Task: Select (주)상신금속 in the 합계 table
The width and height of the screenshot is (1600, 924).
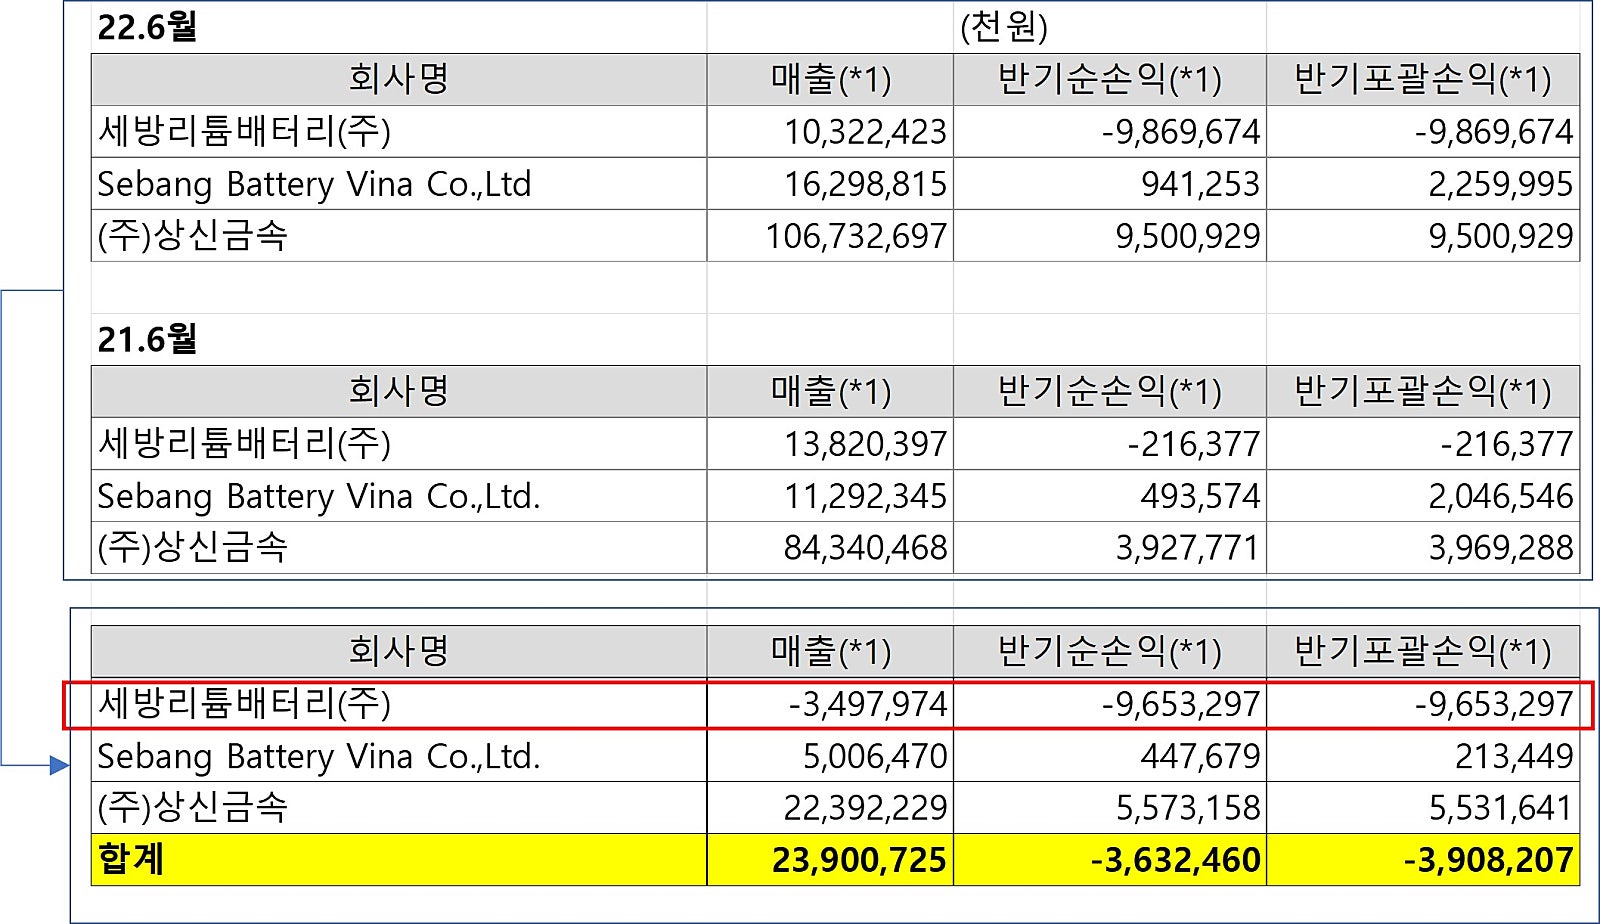Action: coord(399,808)
